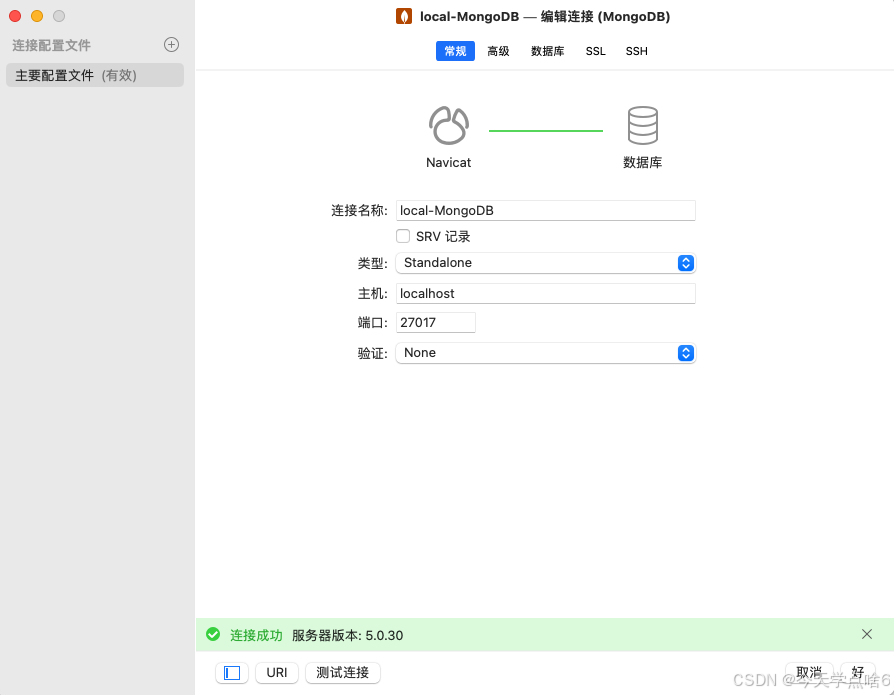The height and width of the screenshot is (695, 894).
Task: Click the 好 confirm button
Action: (858, 672)
